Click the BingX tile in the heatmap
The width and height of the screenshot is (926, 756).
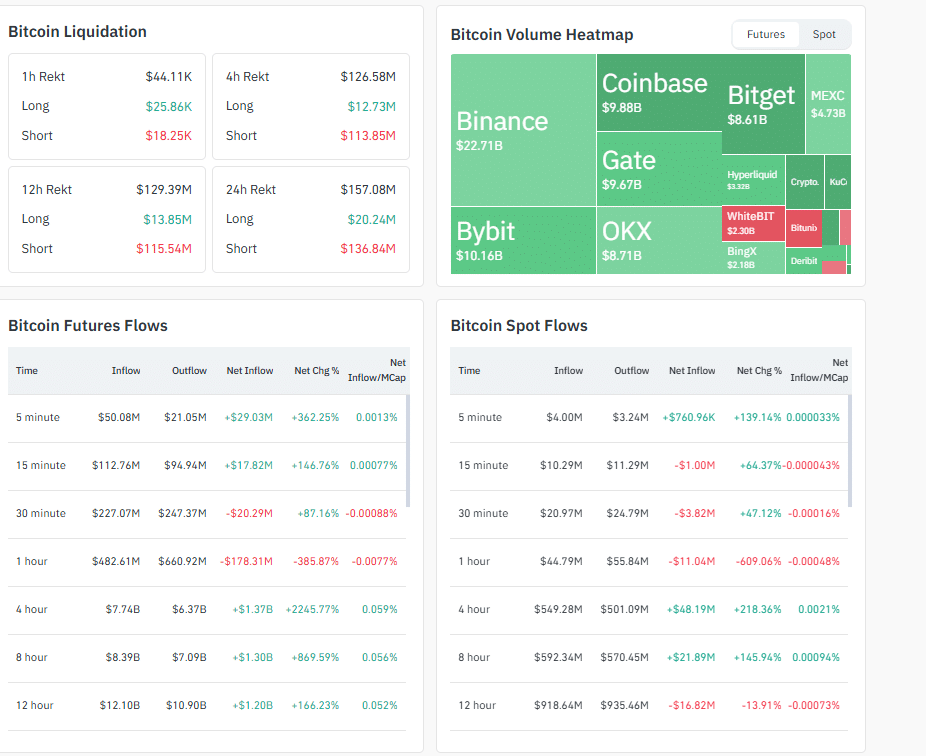[x=753, y=257]
